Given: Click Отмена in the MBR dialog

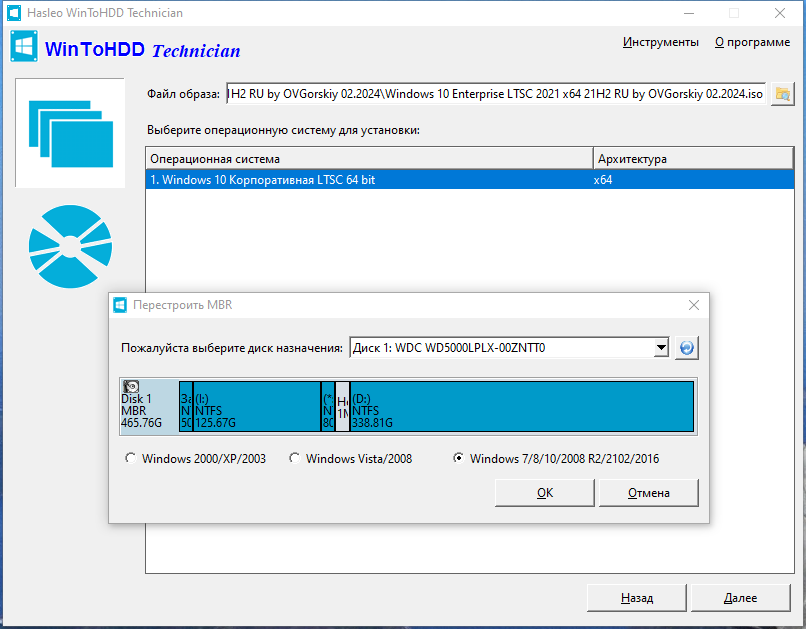Looking at the screenshot, I should pos(648,493).
